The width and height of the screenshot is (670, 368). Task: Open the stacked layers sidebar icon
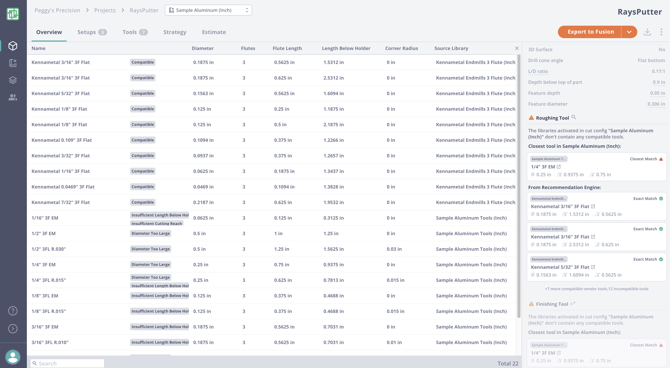coord(13,80)
